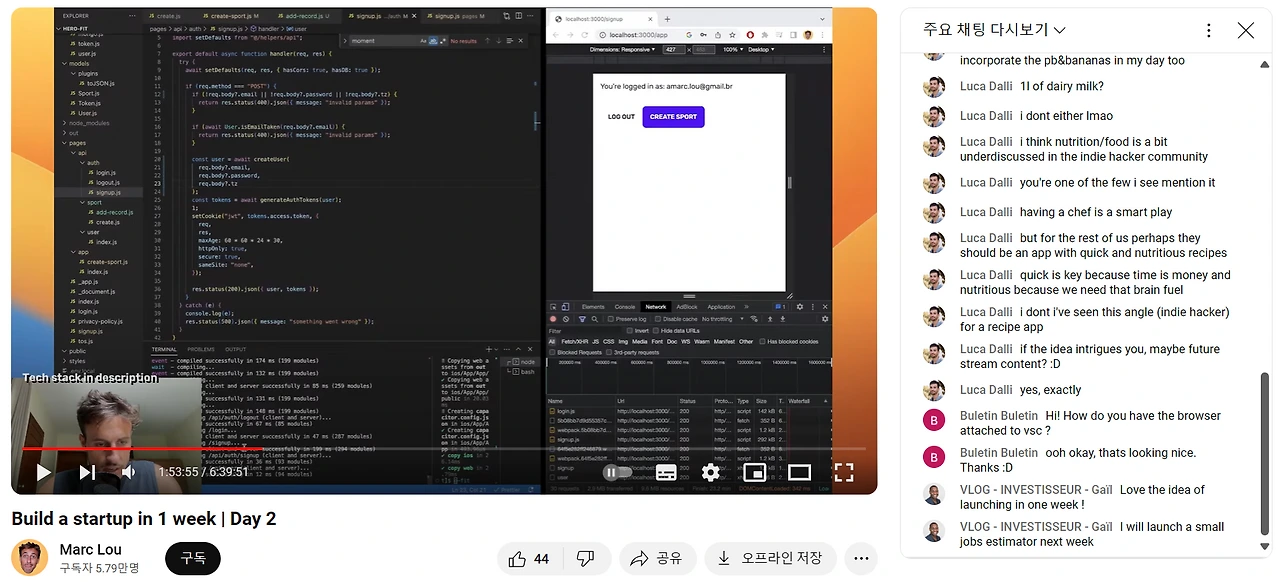Skip to the next video
Image resolution: width=1280 pixels, height=582 pixels.
(87, 472)
